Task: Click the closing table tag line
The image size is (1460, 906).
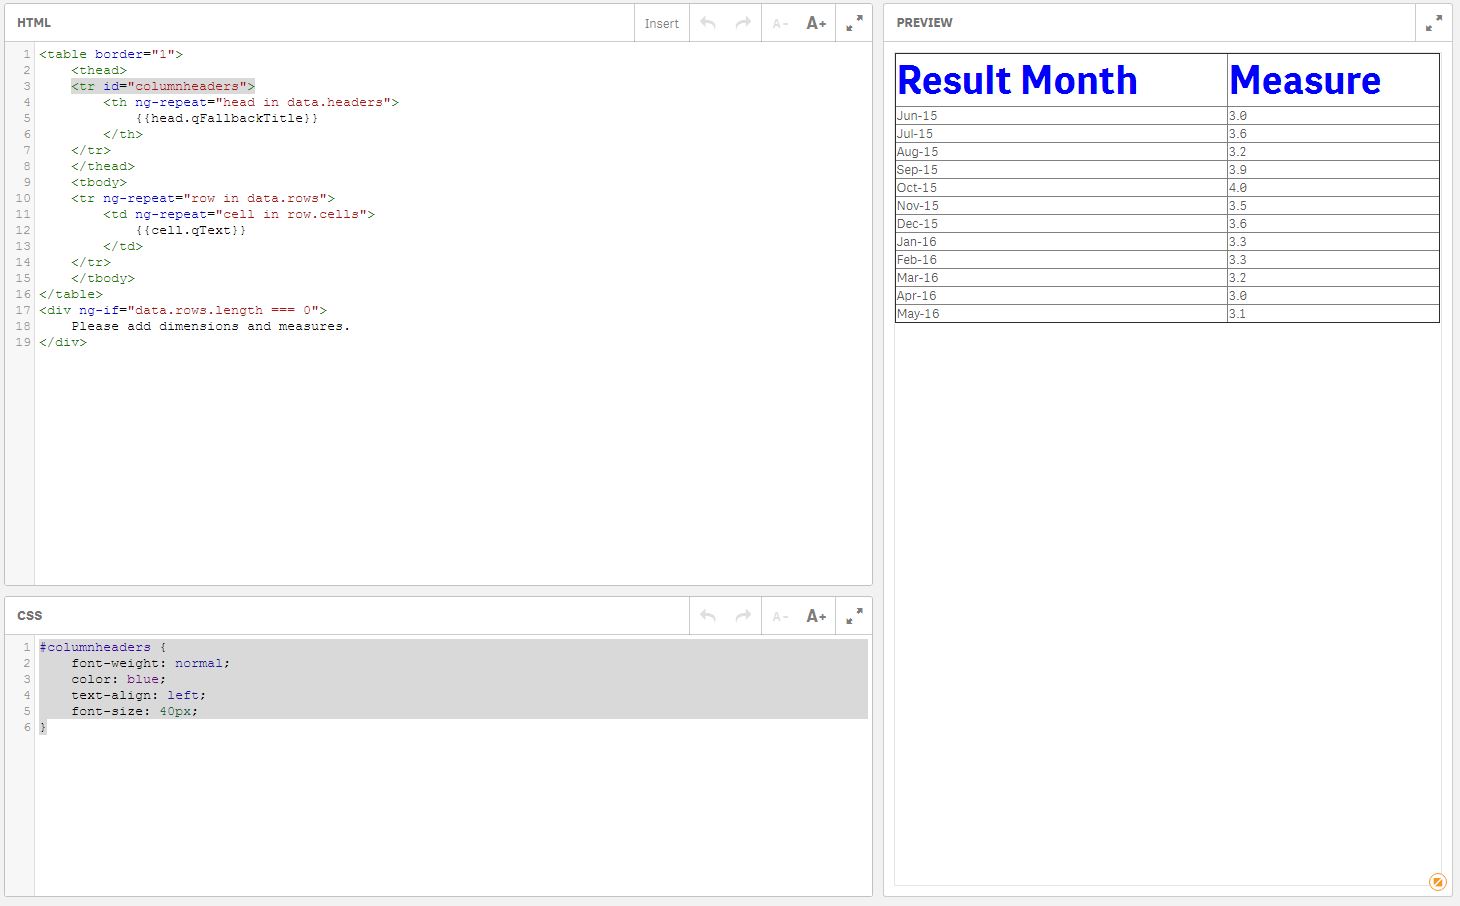Action: (71, 294)
